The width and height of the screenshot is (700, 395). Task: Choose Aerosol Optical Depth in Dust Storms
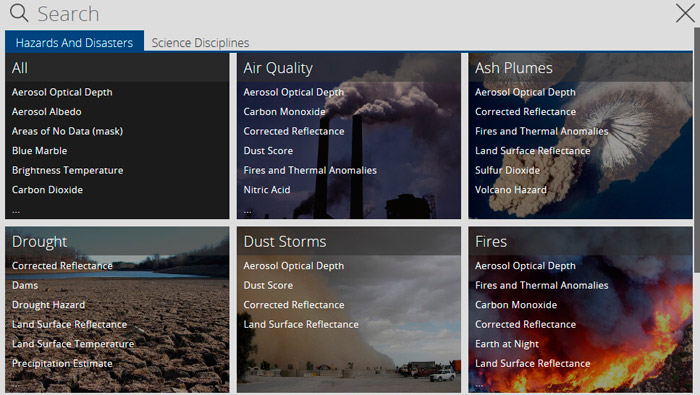[294, 266]
